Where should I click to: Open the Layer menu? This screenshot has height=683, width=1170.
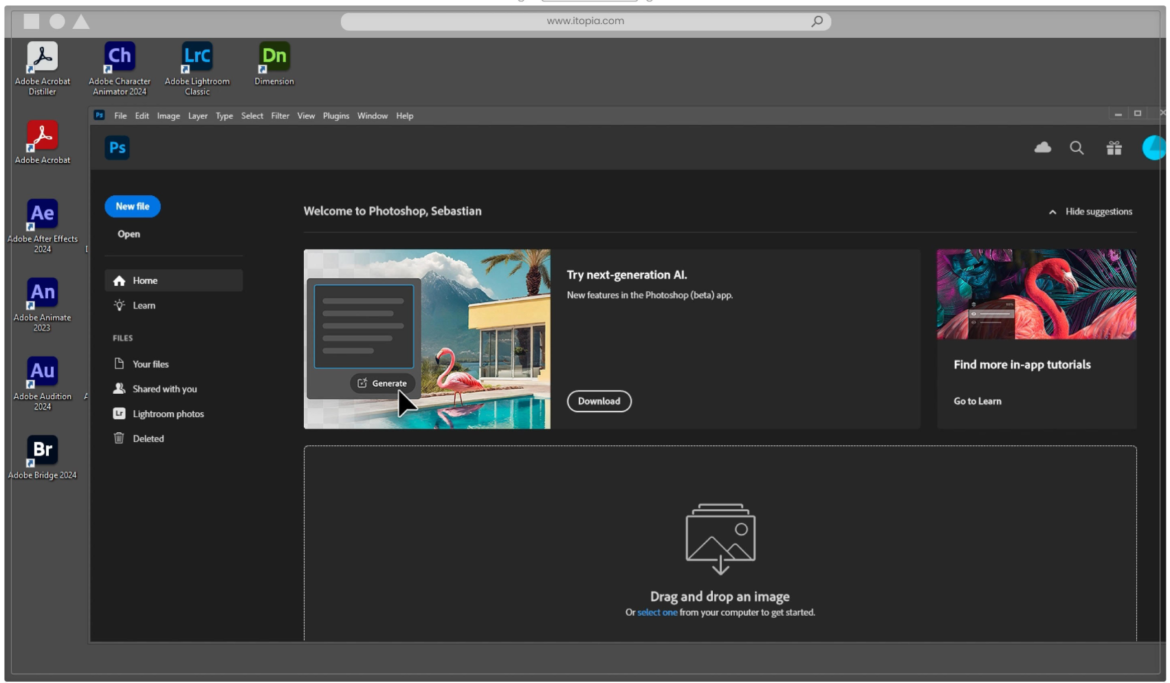[x=198, y=116]
